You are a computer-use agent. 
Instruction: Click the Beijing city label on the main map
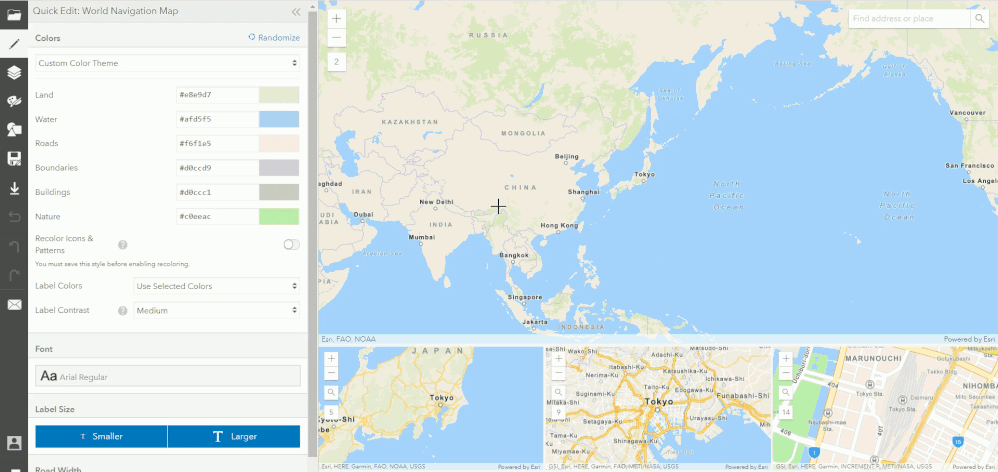tap(566, 156)
